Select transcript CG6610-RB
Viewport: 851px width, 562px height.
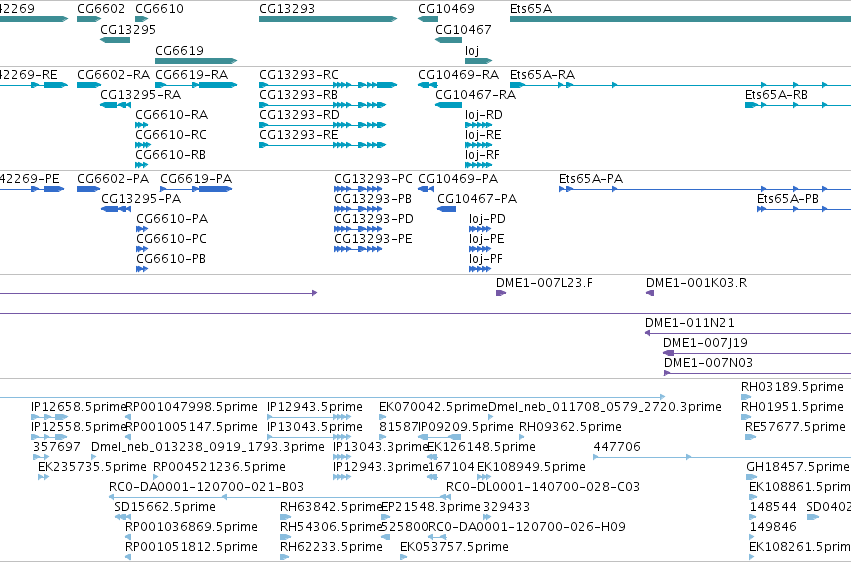click(142, 165)
